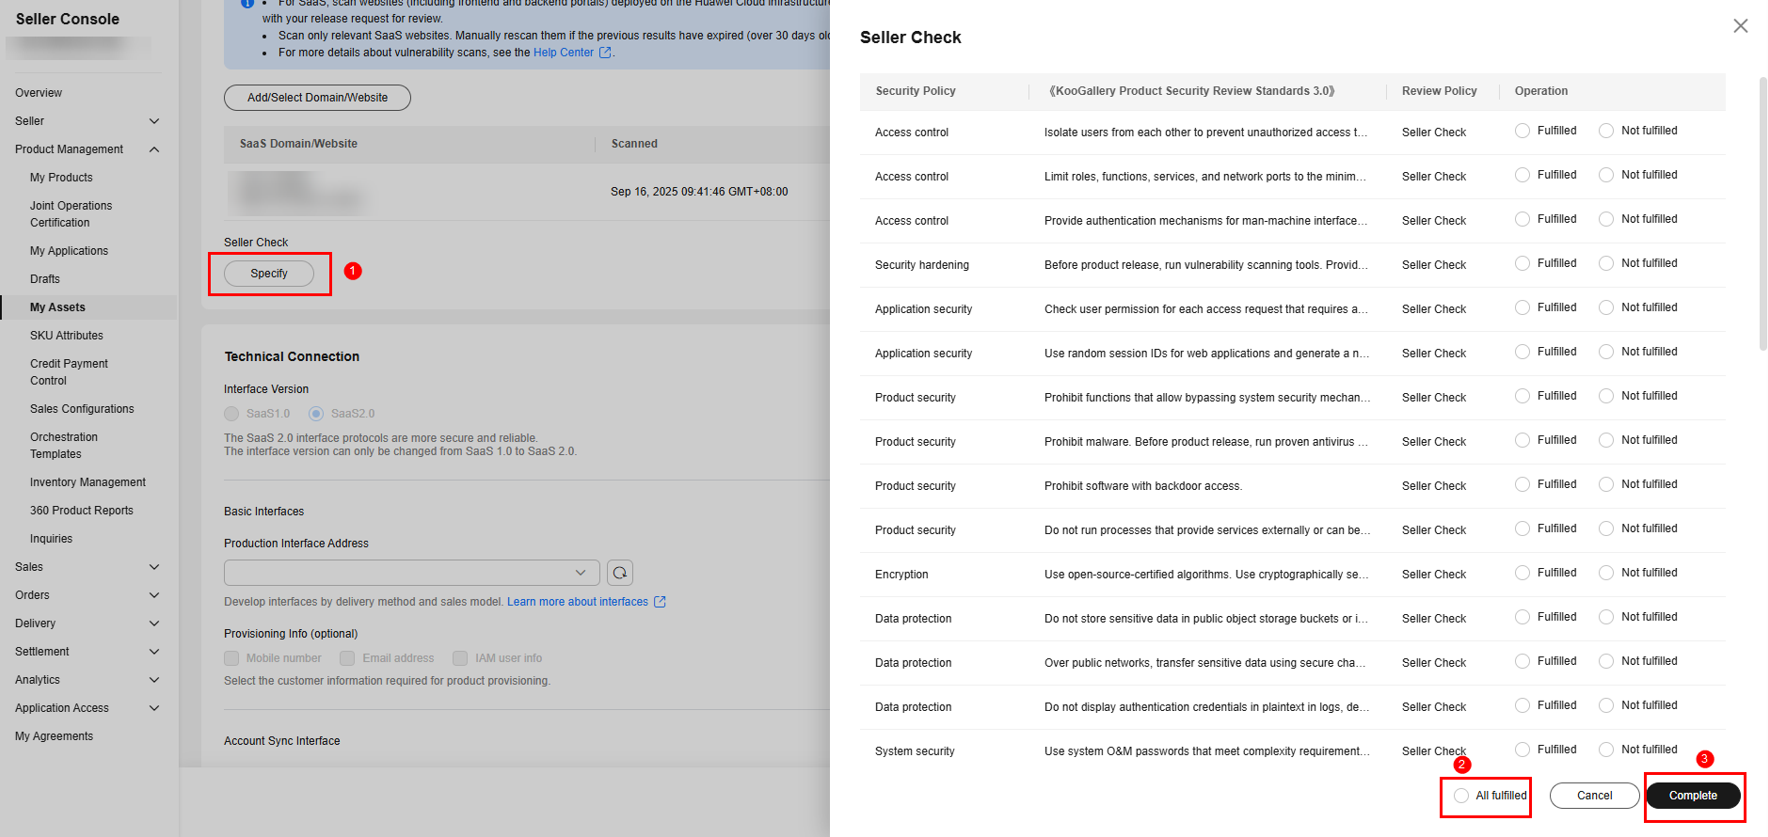Tick the IAM user info checkbox
Screen dimensions: 1768x837
(x=460, y=658)
